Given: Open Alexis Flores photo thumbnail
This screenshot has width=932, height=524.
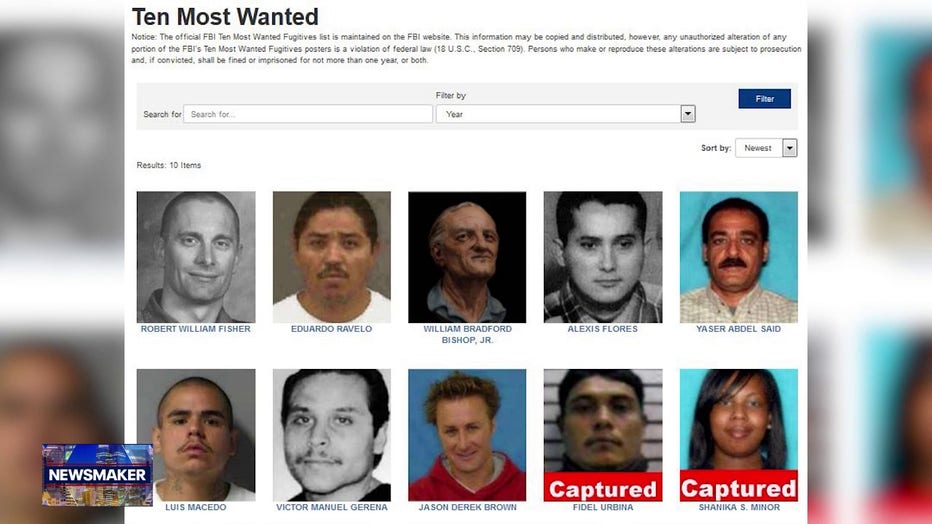Looking at the screenshot, I should [x=603, y=257].
